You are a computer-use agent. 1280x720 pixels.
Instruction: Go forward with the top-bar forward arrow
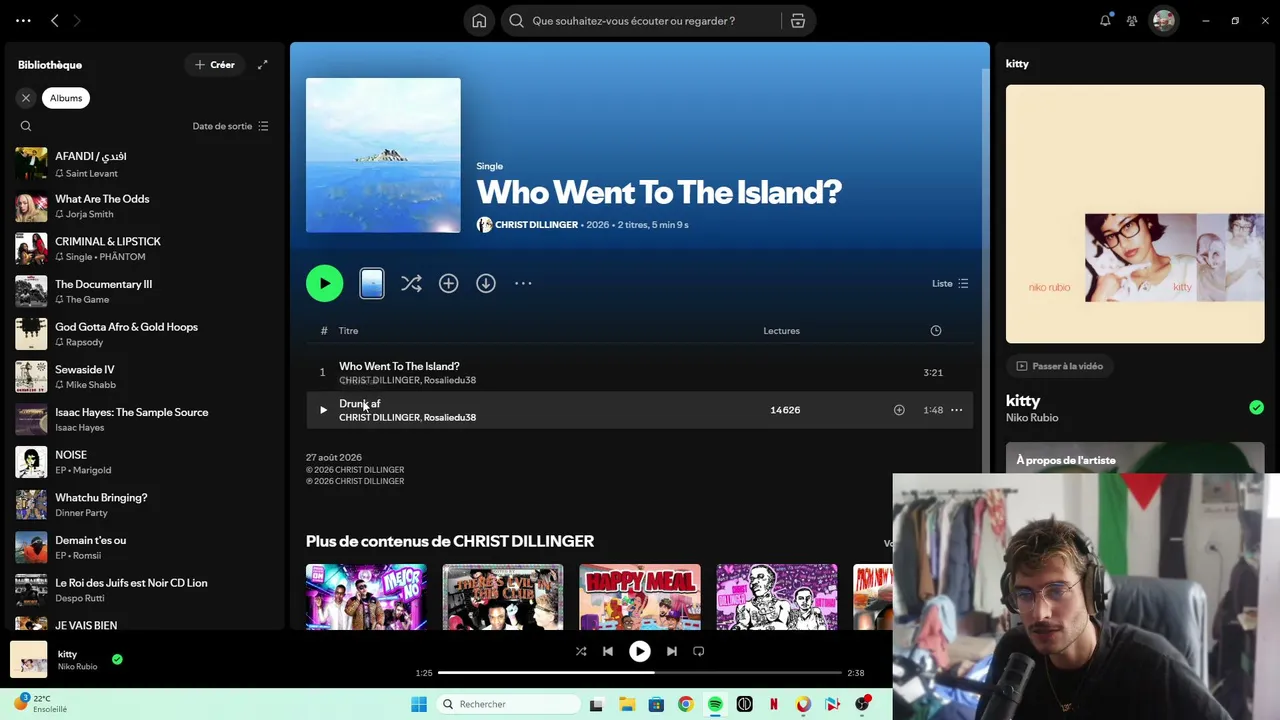(x=77, y=20)
